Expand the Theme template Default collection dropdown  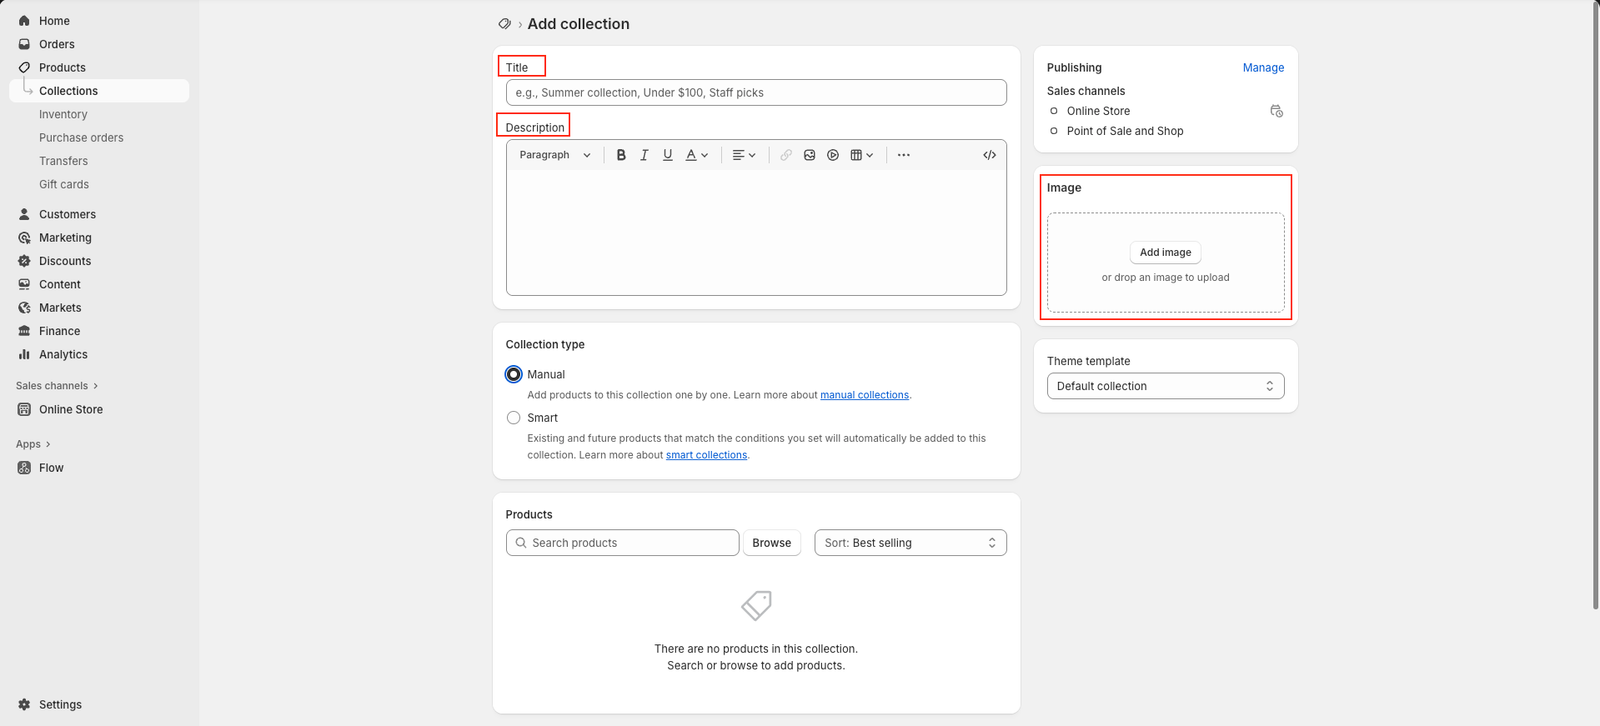(x=1165, y=386)
